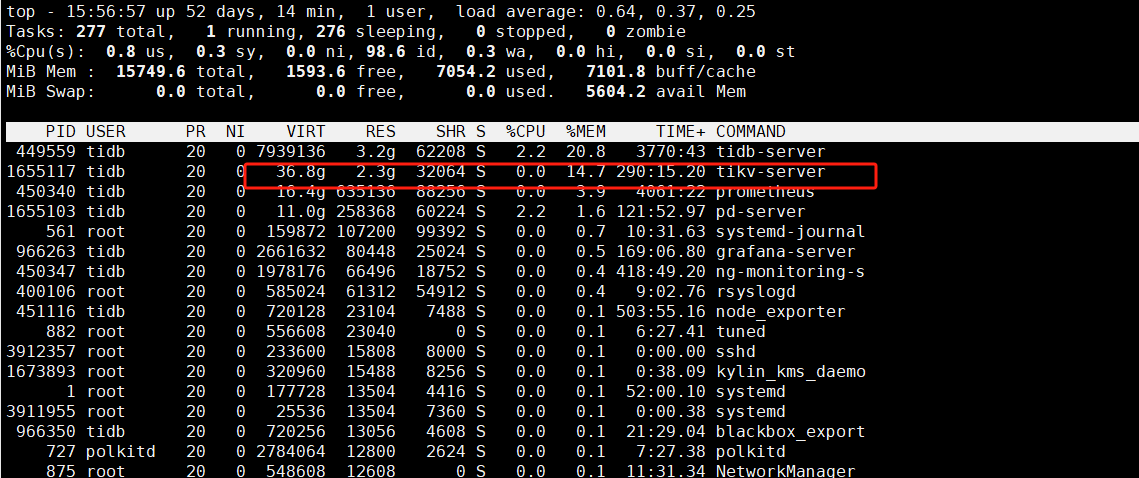
Task: Click the 290:15.20 TIME+ value
Action: click(661, 172)
